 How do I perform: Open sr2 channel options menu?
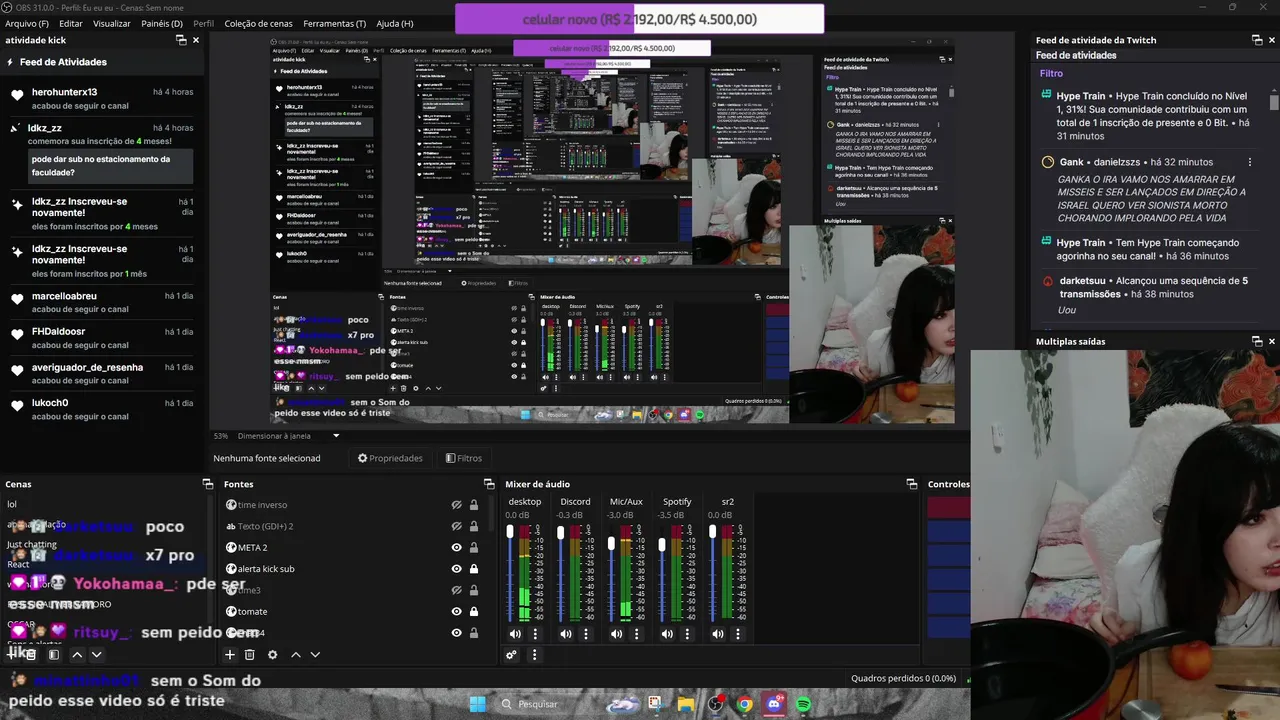point(738,634)
